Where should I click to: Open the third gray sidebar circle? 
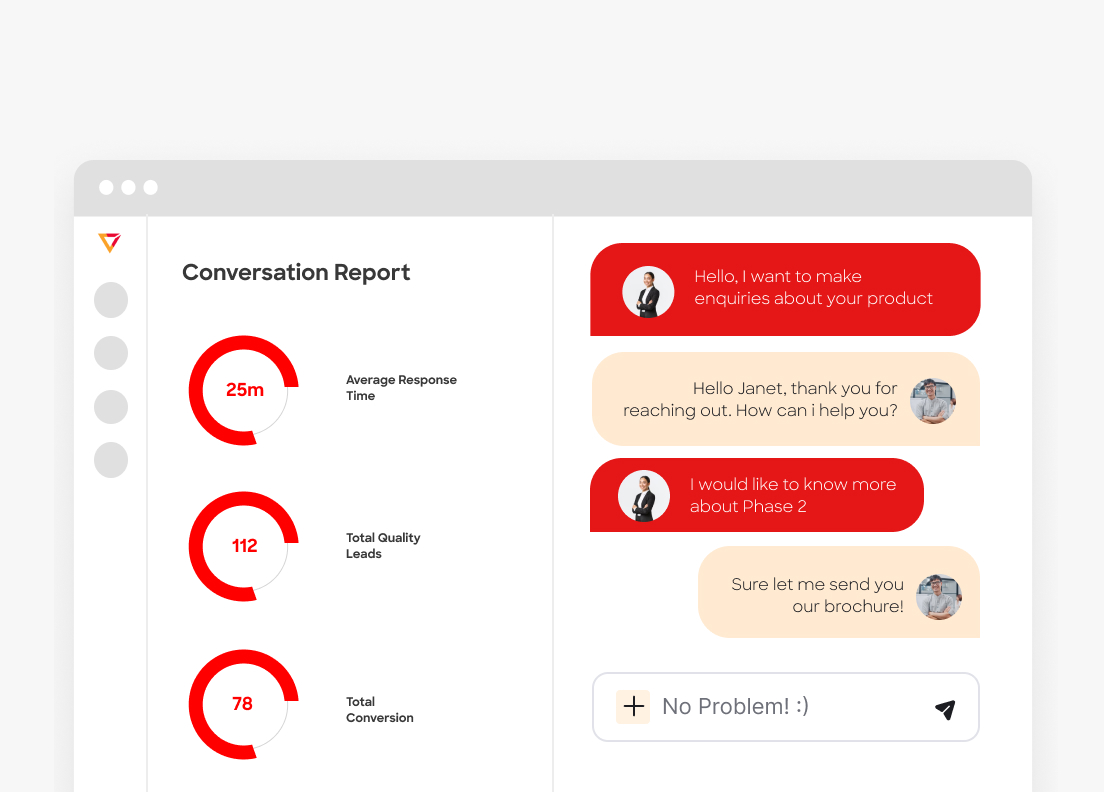111,407
